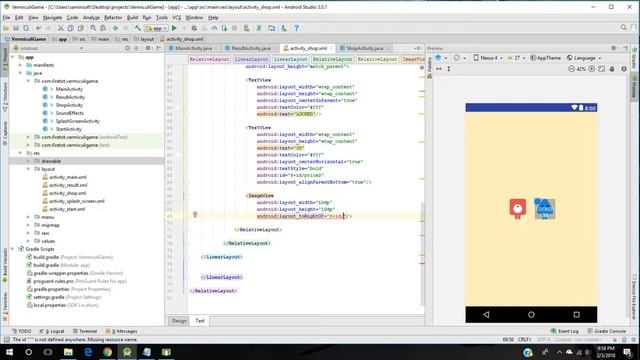The height and width of the screenshot is (360, 640).
Task: Click the SDK Manager icon in toolbar
Action: pyautogui.click(x=284, y=28)
